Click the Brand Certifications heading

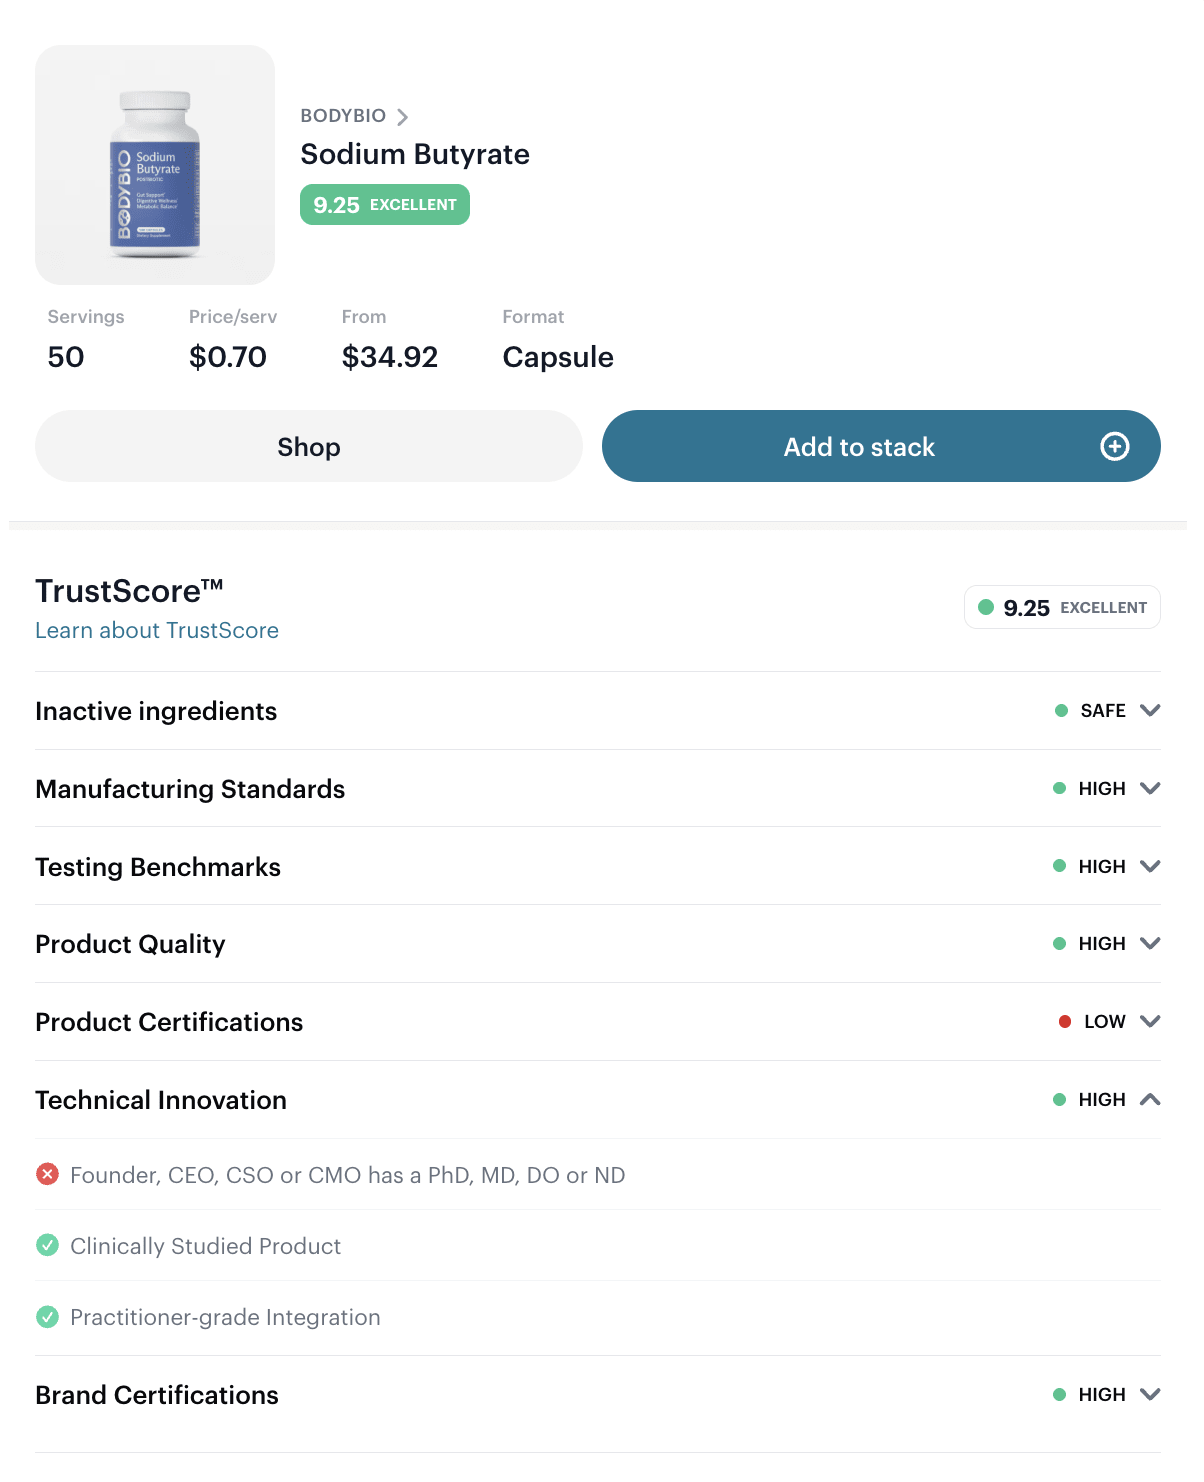pos(157,1395)
